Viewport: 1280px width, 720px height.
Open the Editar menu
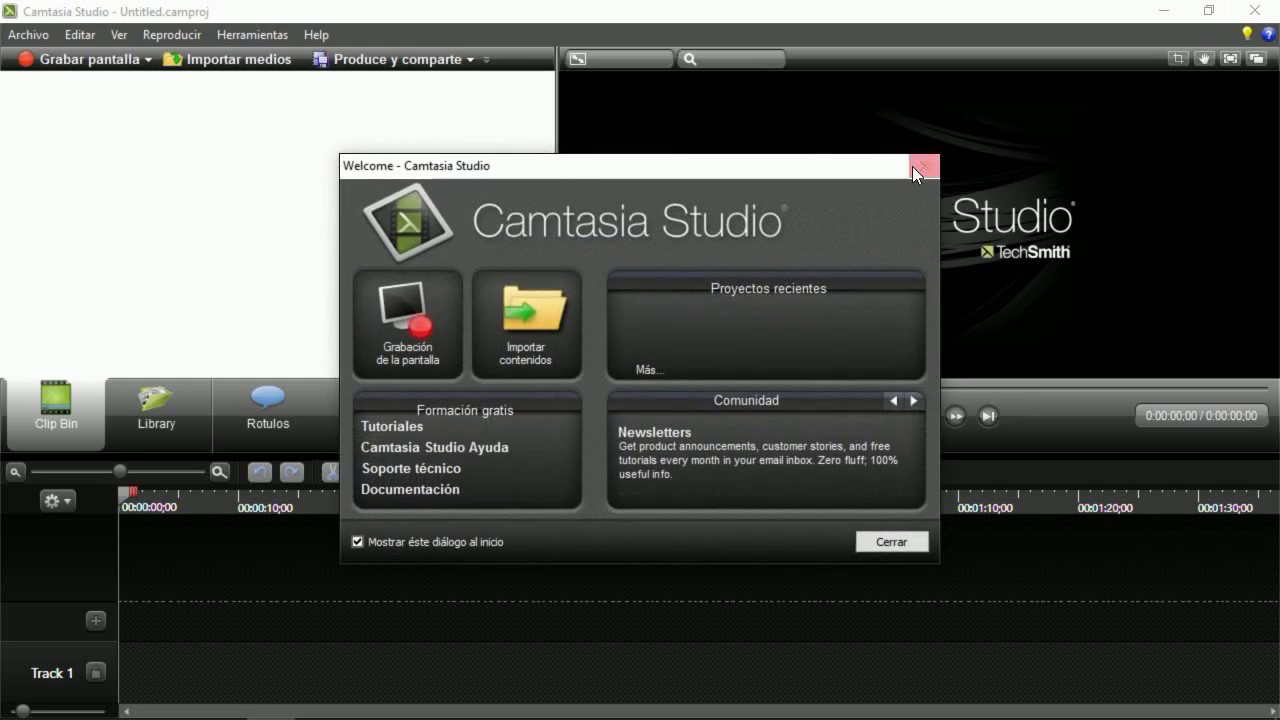tap(80, 35)
